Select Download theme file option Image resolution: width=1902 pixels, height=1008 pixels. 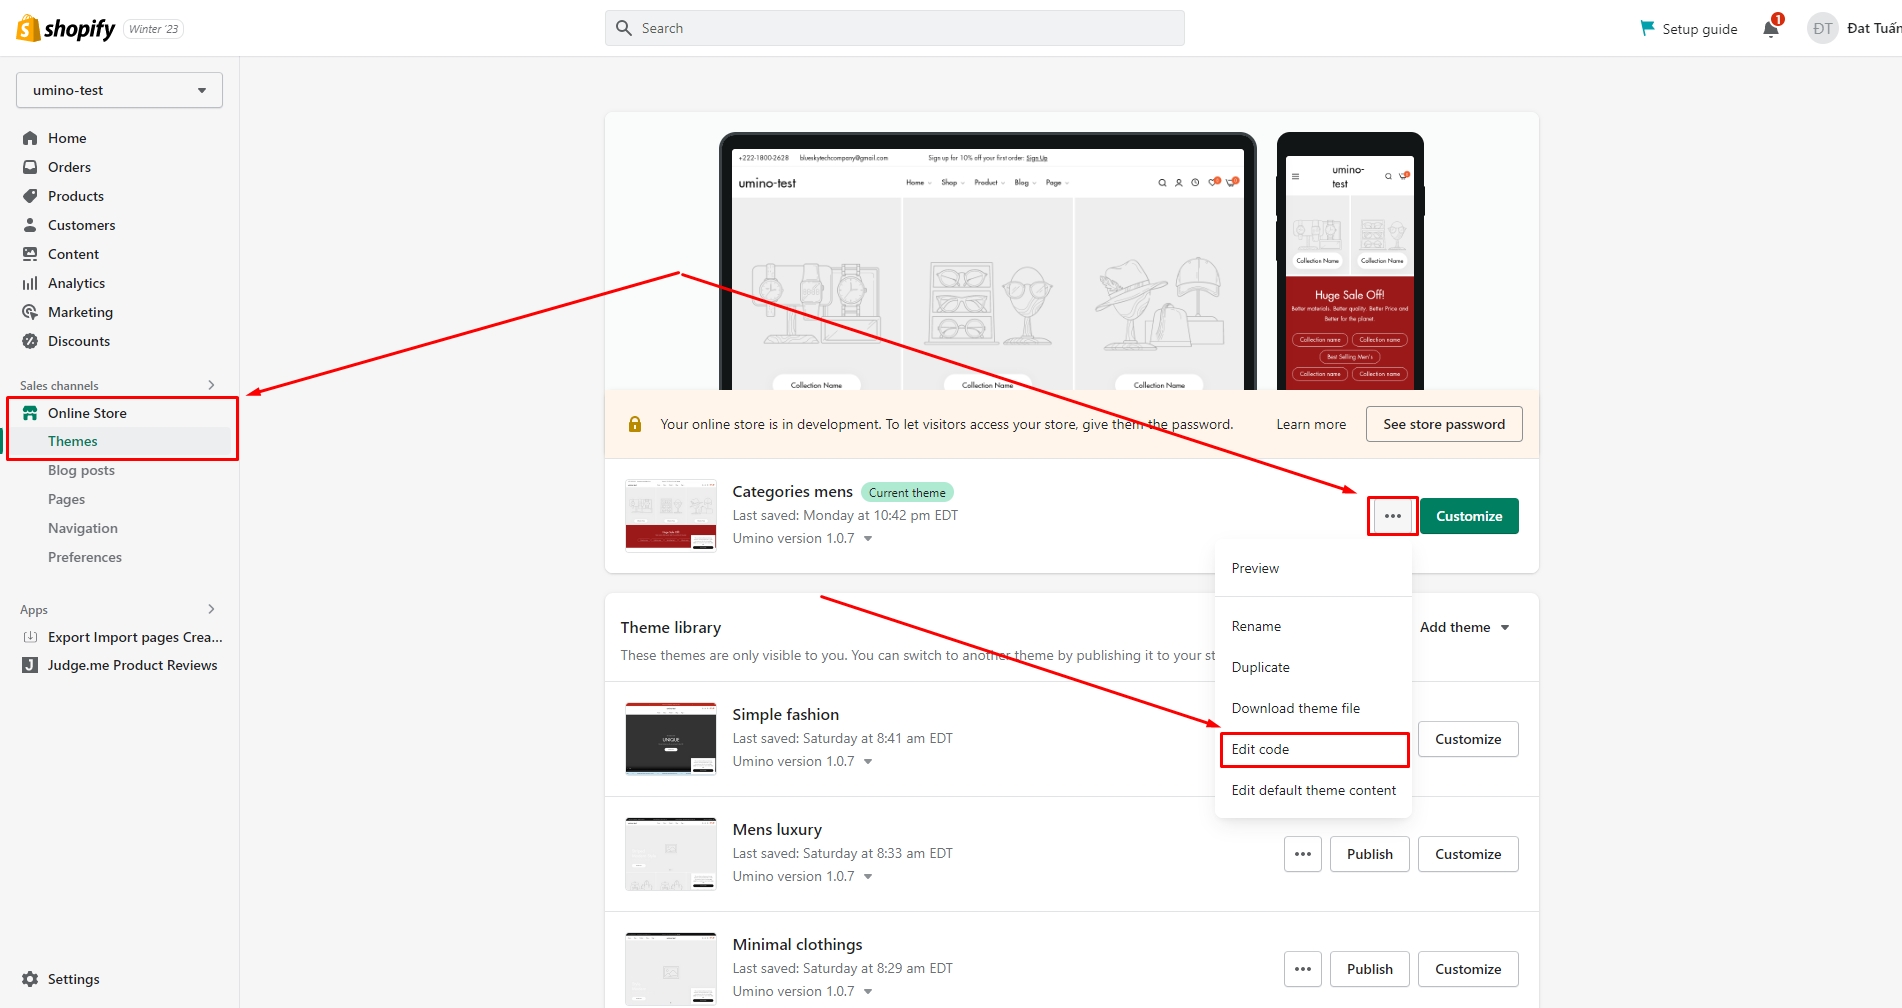pyautogui.click(x=1295, y=708)
